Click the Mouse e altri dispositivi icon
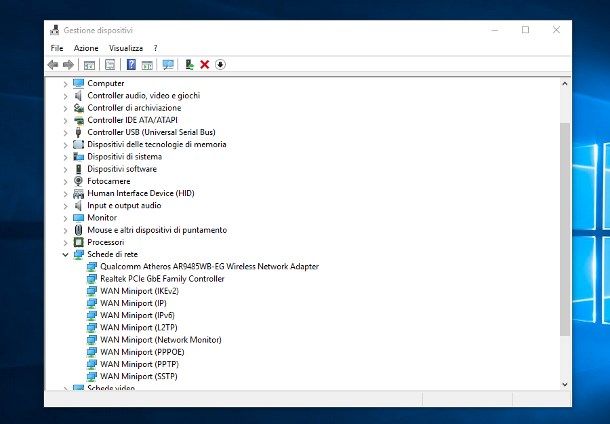Screen dimensions: 610x424 point(79,230)
